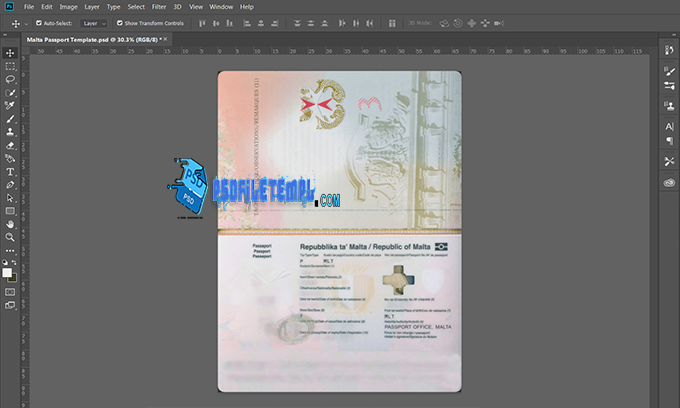The image size is (680, 408).
Task: Open the Image menu
Action: [x=69, y=7]
